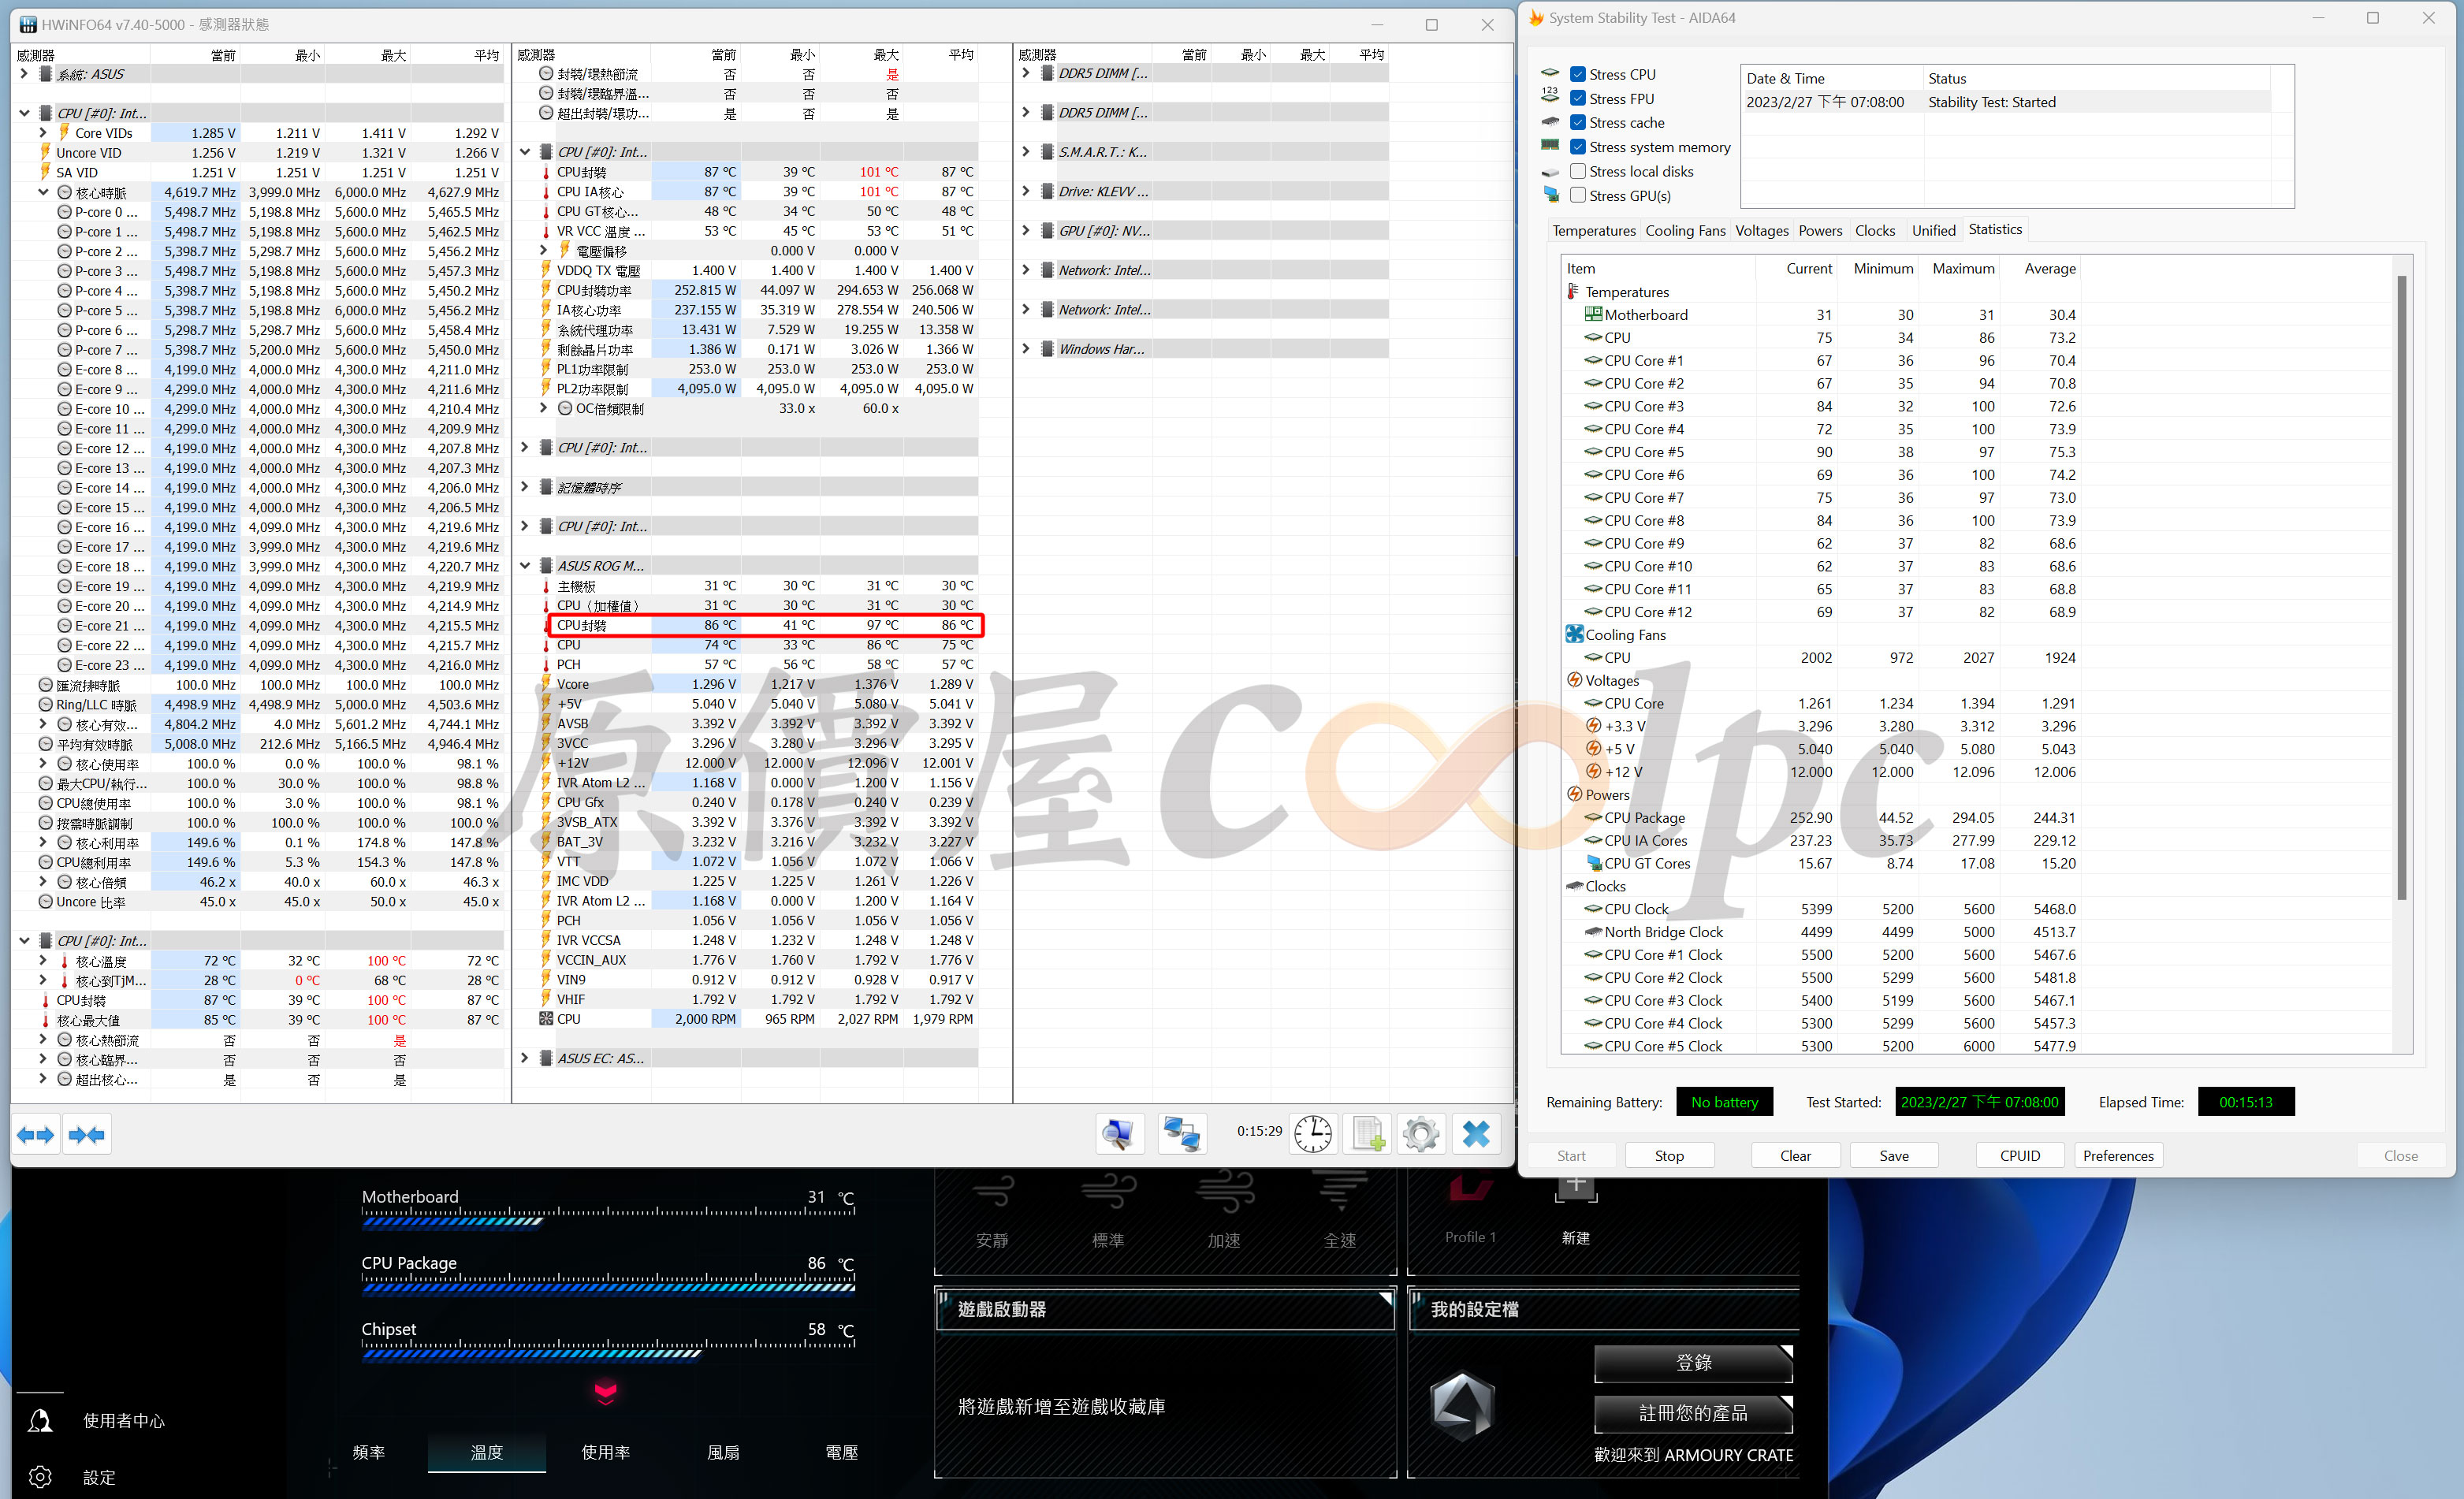Click the Armoury Crate avatar logo
Screen dimensions: 2464x1499
[1462, 1405]
